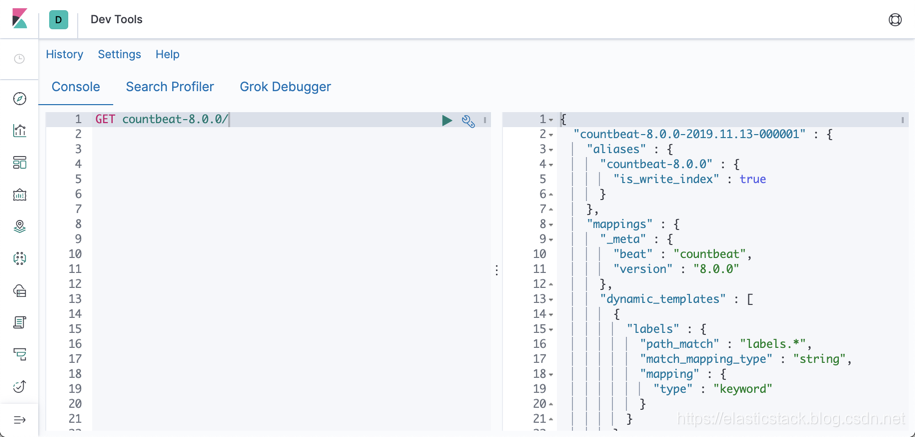Click the "mappings" key on line 8
The image size is (915, 437).
(x=620, y=225)
